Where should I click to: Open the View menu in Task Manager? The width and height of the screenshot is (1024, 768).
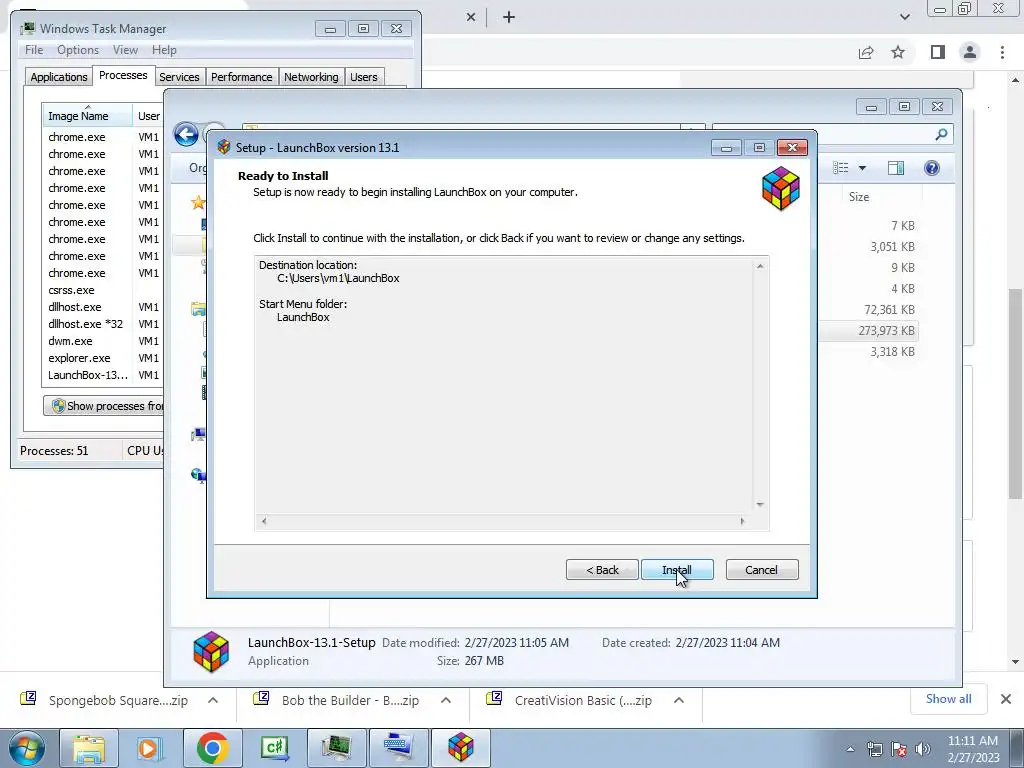(125, 50)
